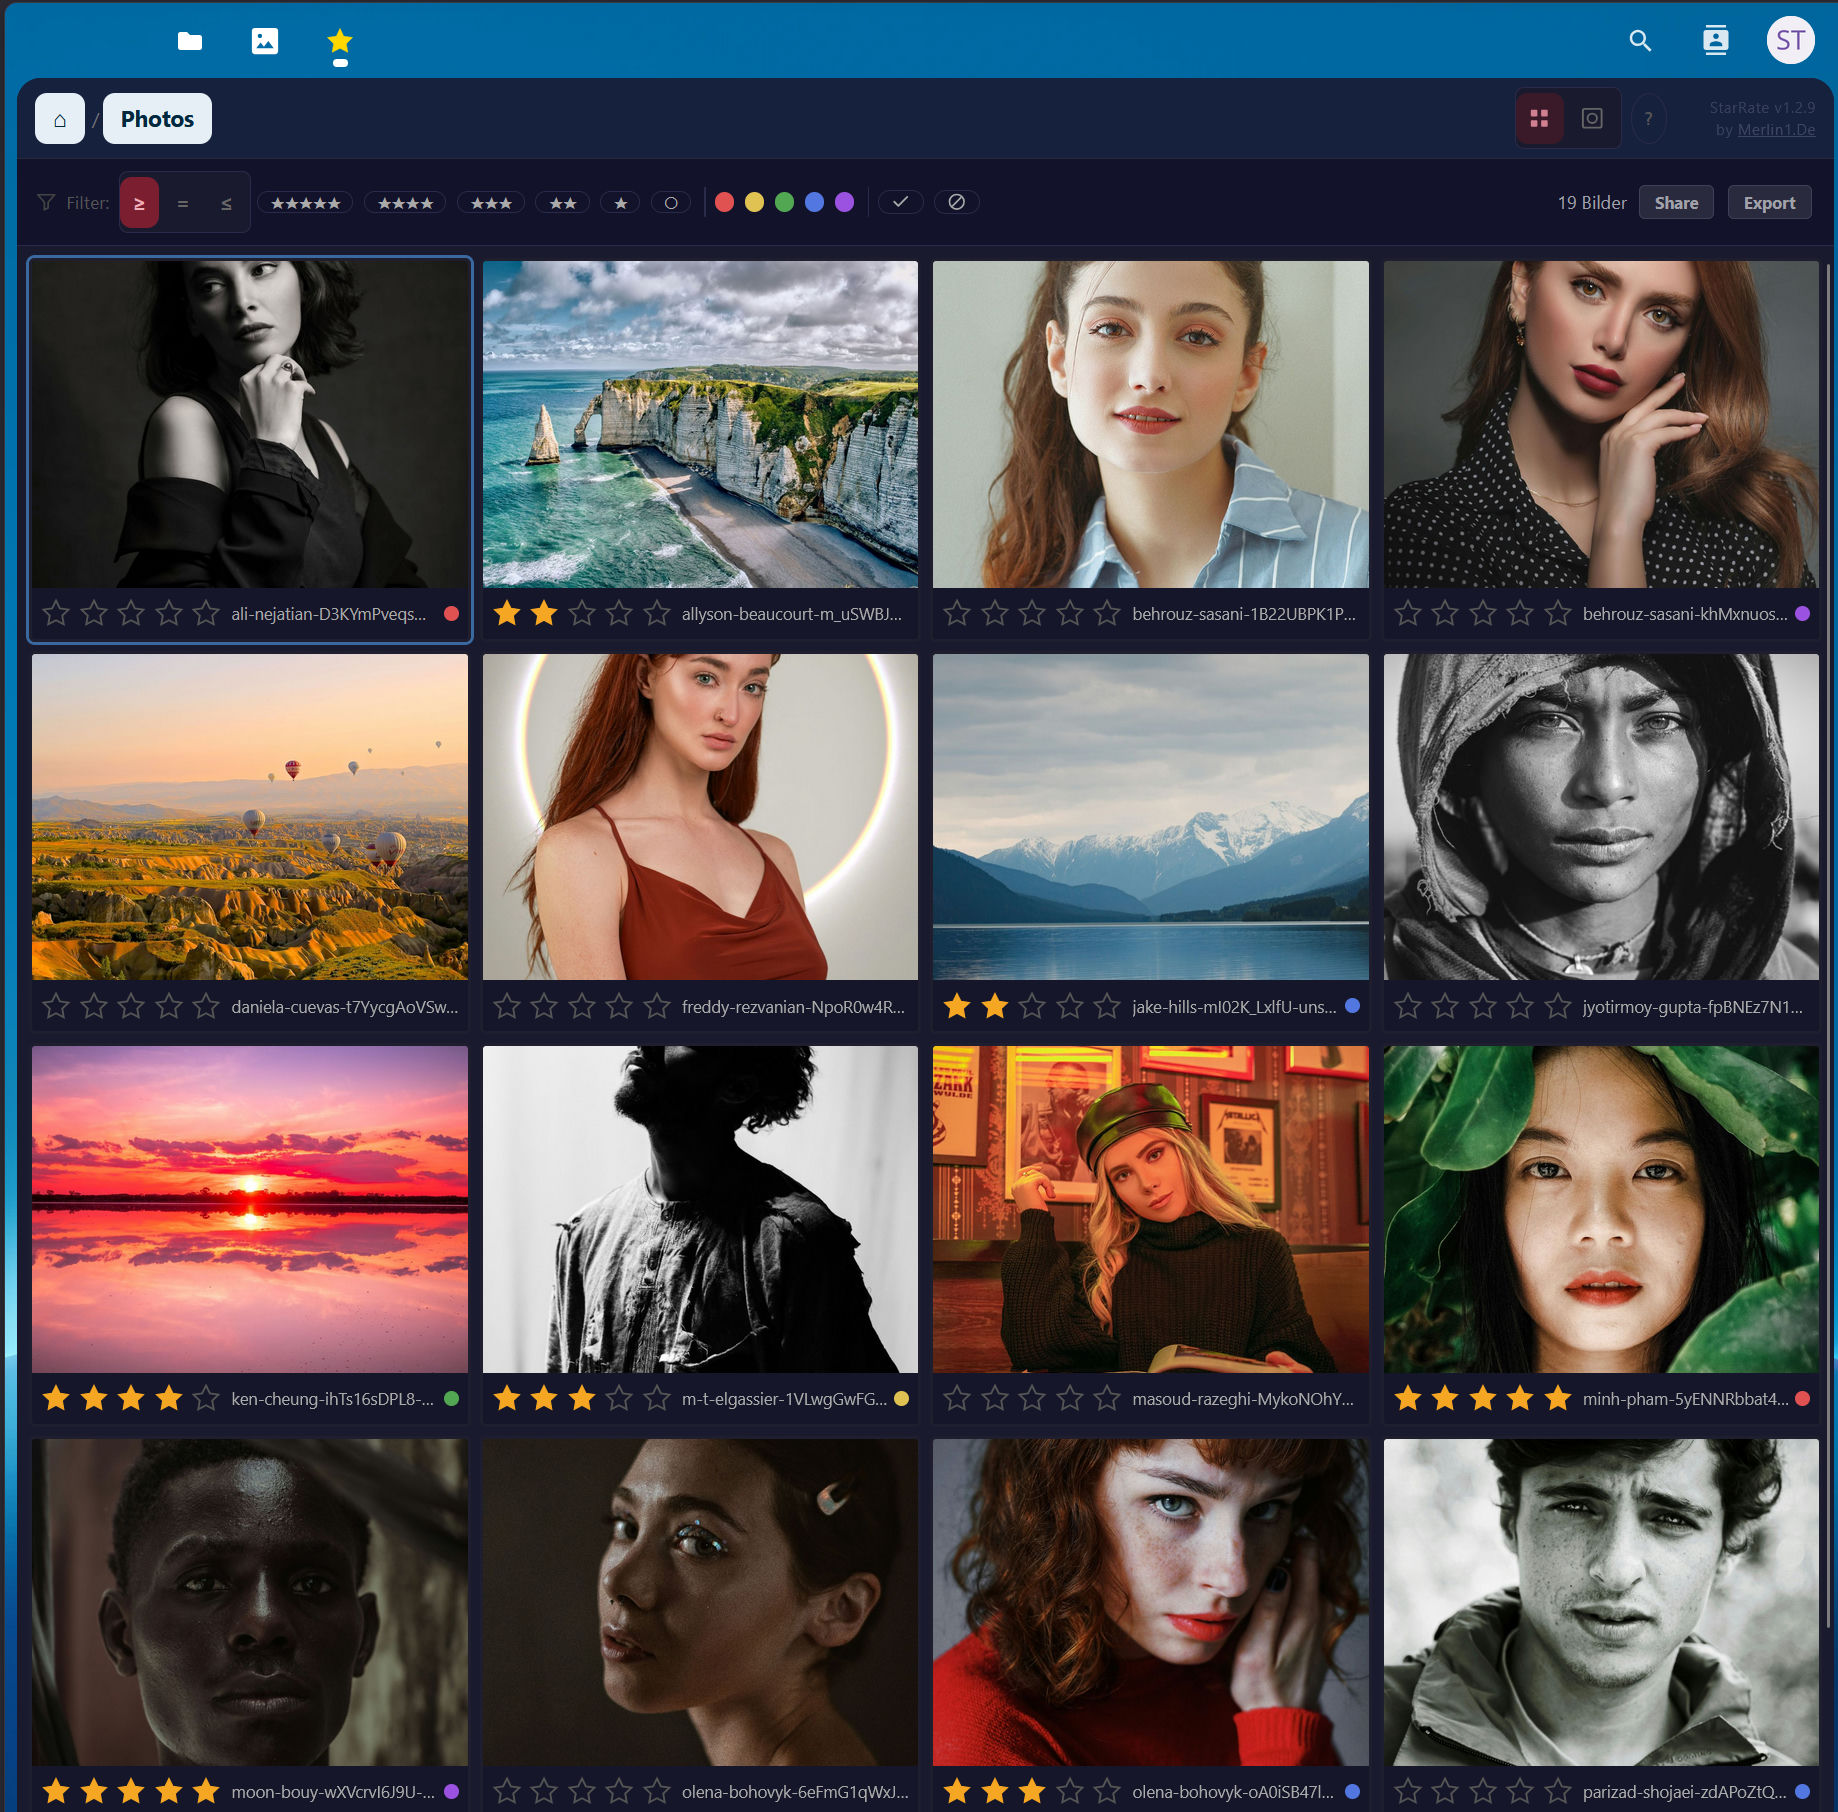Enable the checkmark approval filter
The width and height of the screenshot is (1838, 1812).
(901, 201)
